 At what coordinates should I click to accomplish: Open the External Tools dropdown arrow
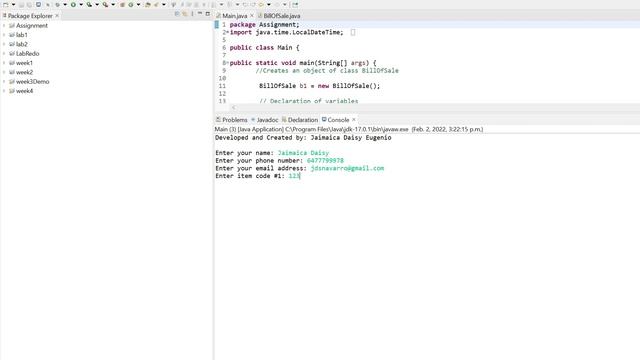point(113,4)
